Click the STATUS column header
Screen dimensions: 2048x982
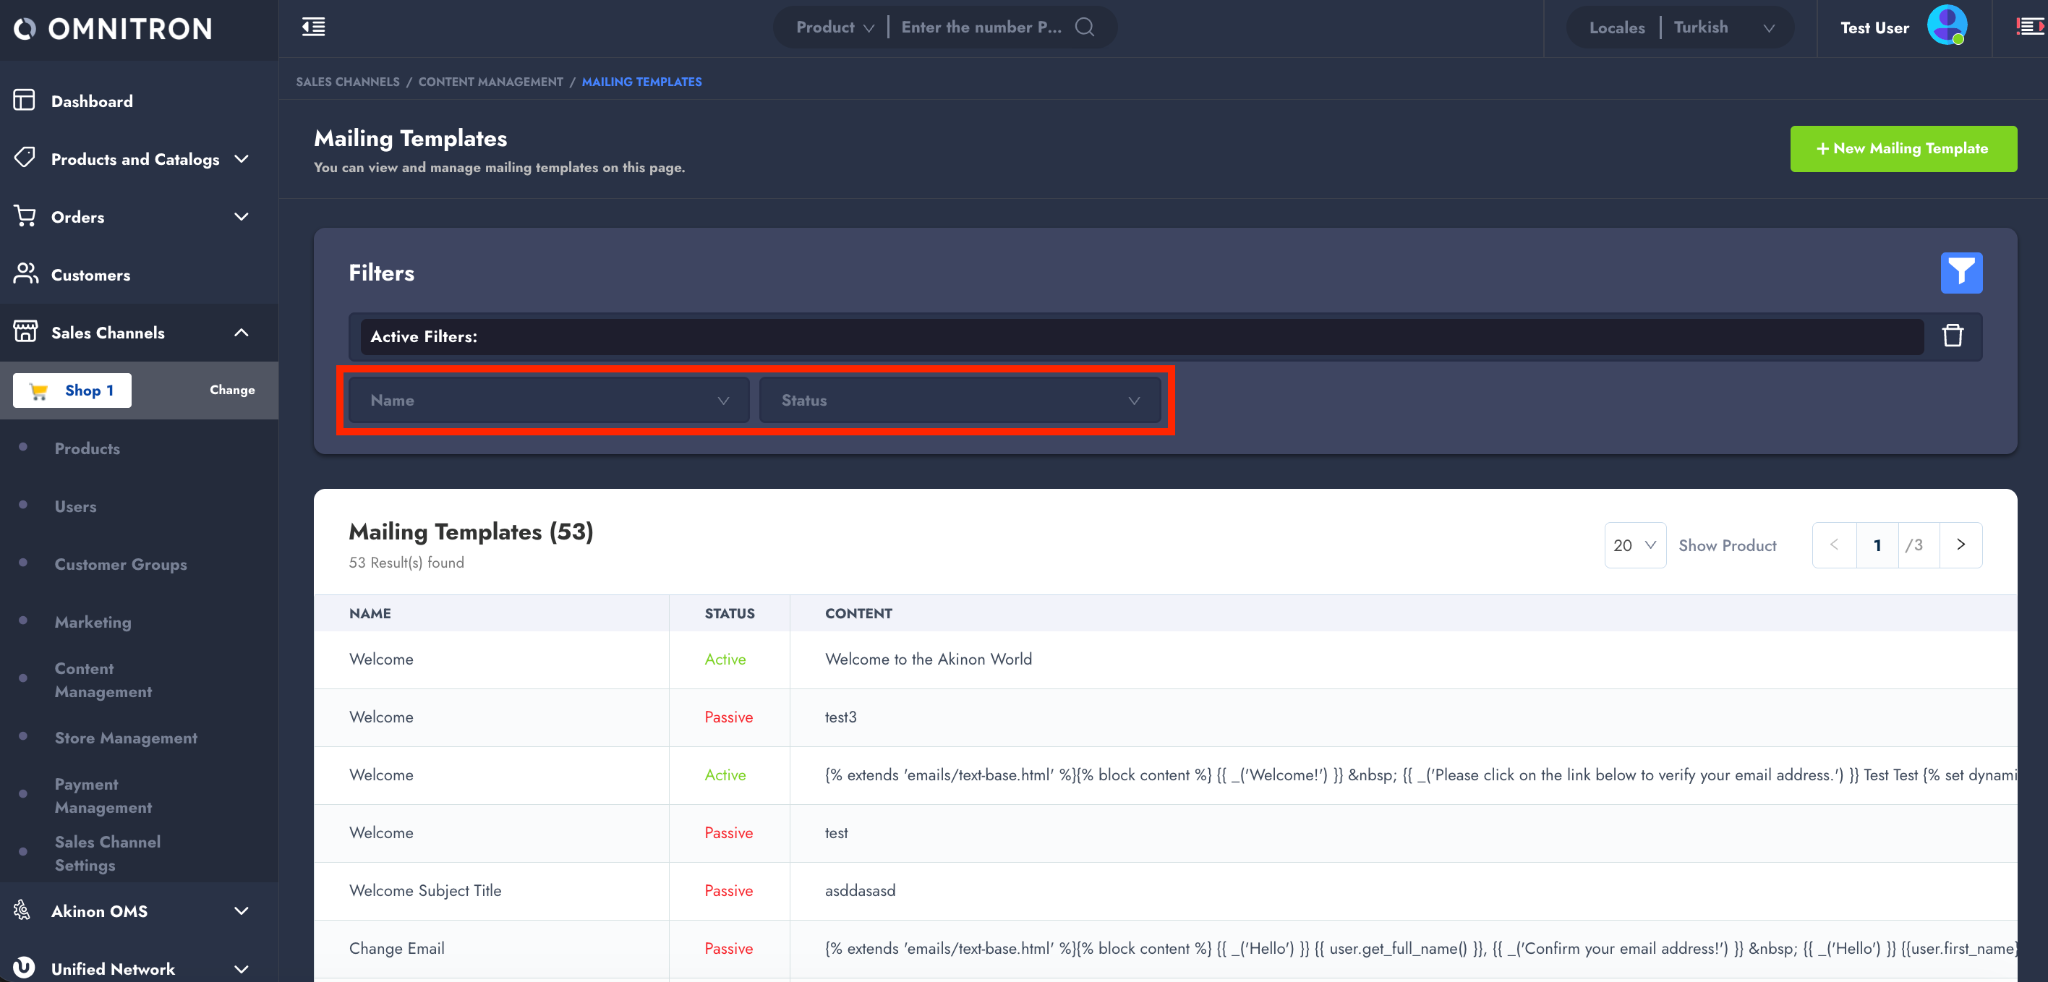click(x=729, y=613)
